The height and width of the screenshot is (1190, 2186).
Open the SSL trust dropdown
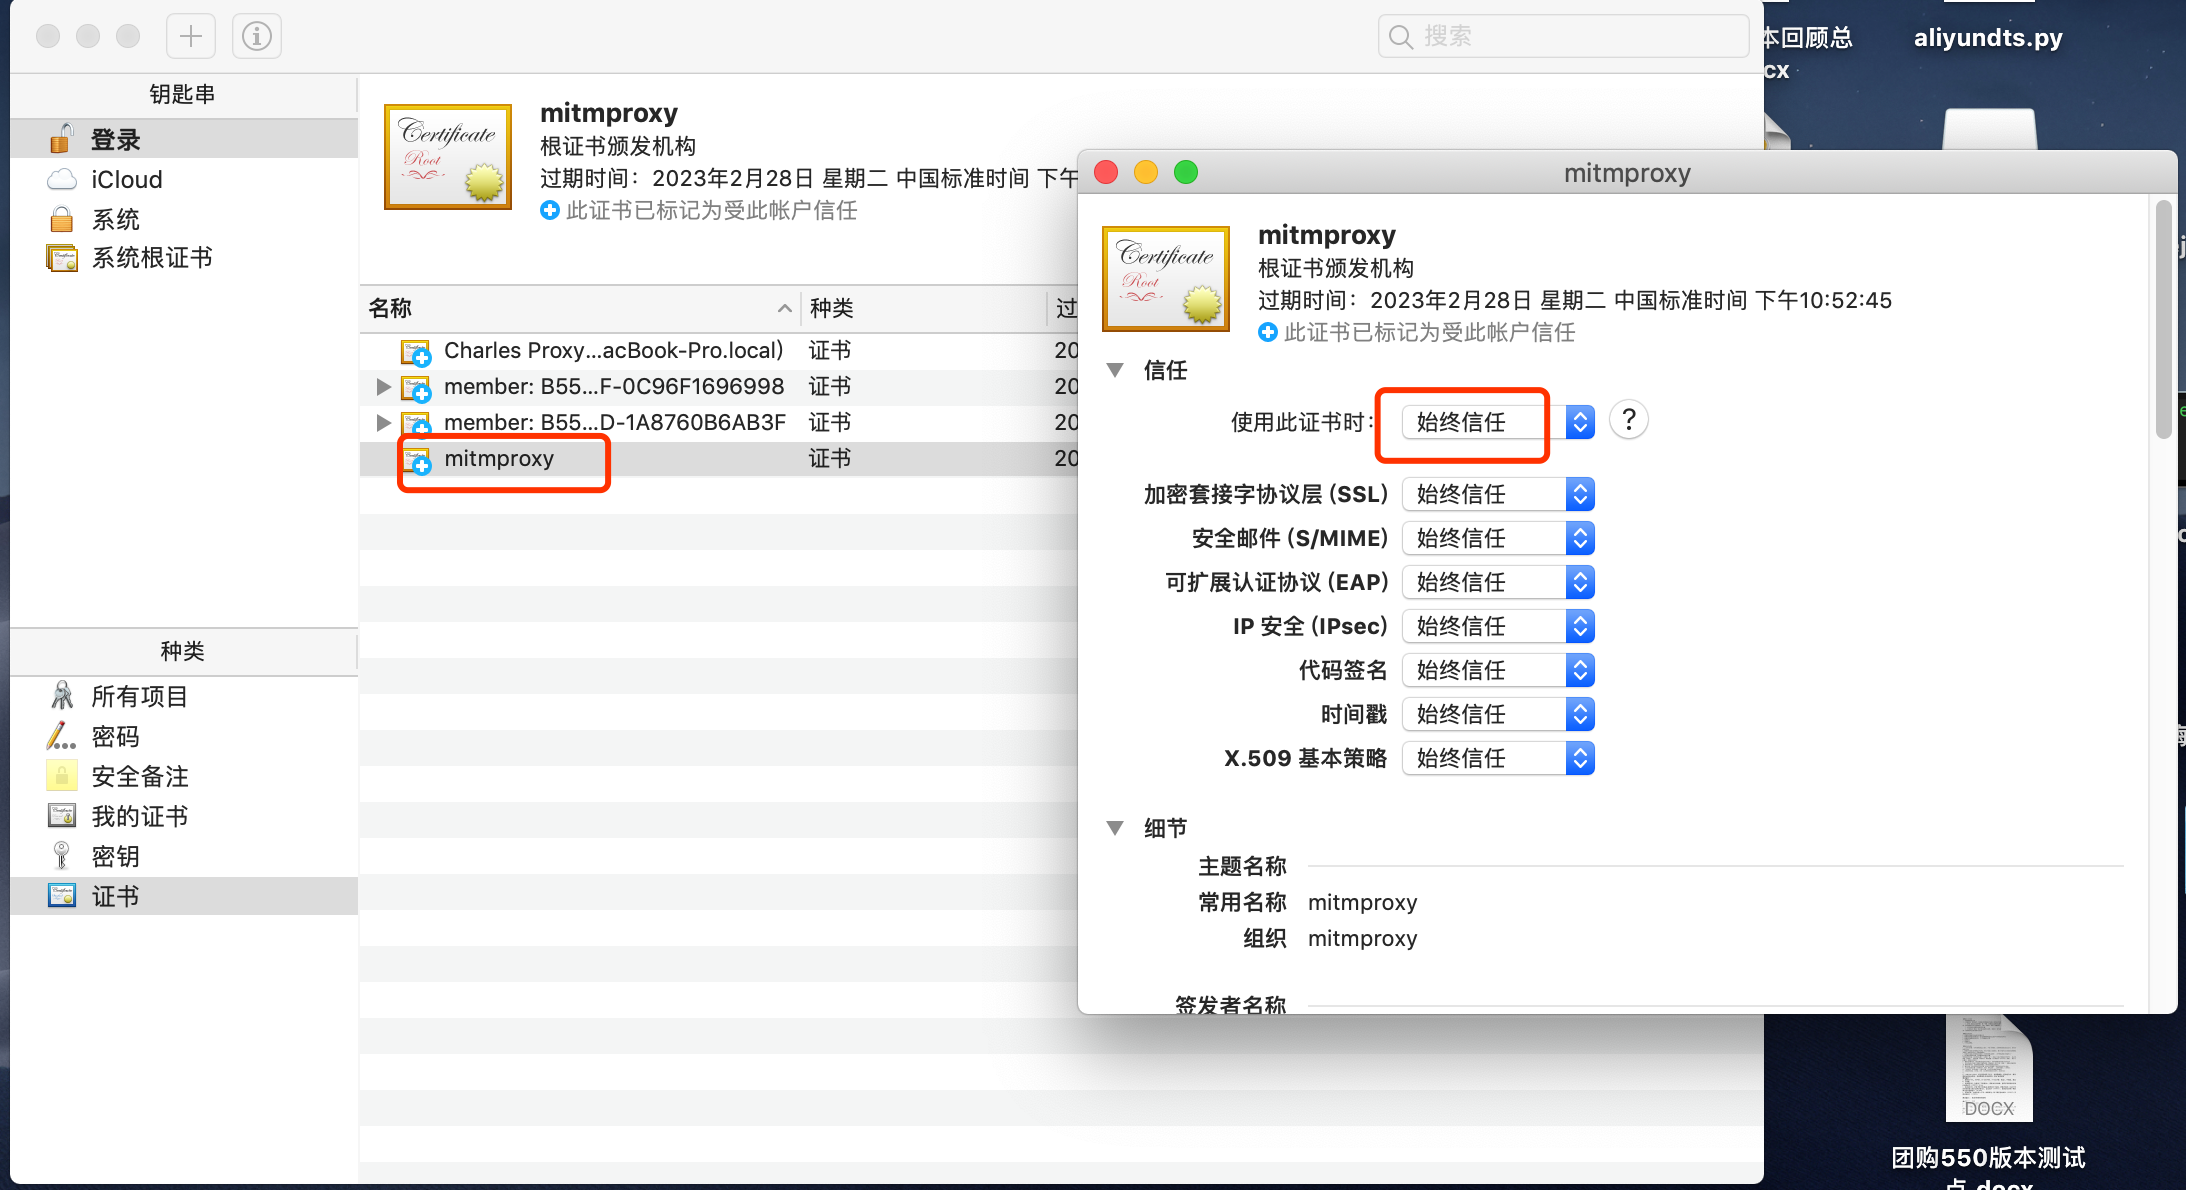pos(1498,494)
